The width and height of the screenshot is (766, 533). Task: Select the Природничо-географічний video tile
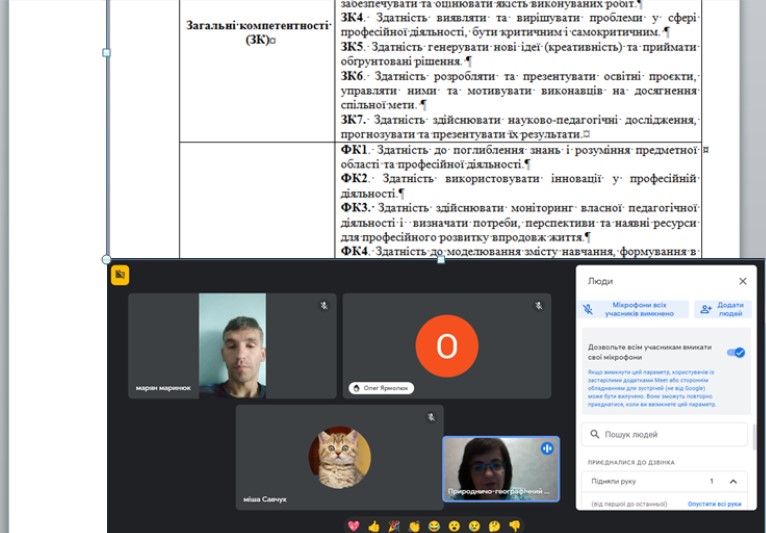[501, 469]
